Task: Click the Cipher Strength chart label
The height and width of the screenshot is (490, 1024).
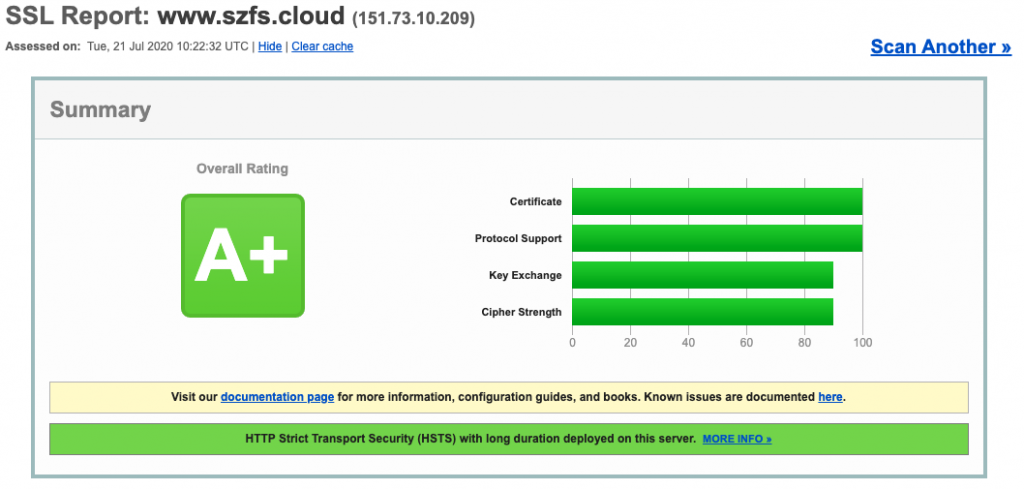Action: (521, 312)
